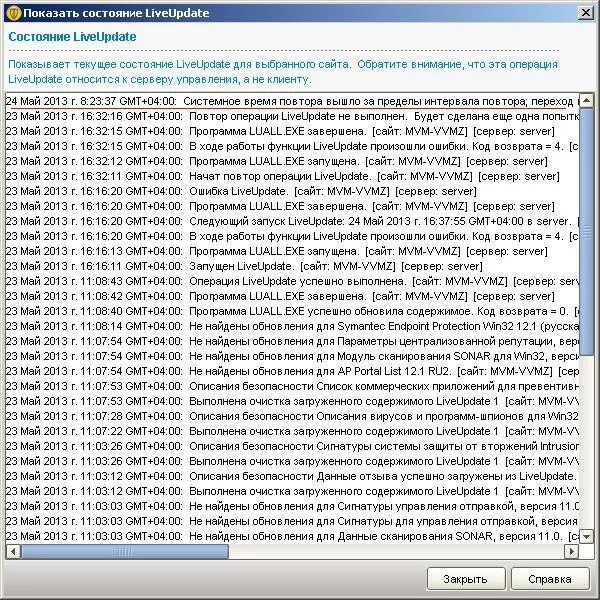The image size is (600, 600).
Task: Select the 11:08:42 'LUALL.EXE завершена' row
Action: (292, 296)
